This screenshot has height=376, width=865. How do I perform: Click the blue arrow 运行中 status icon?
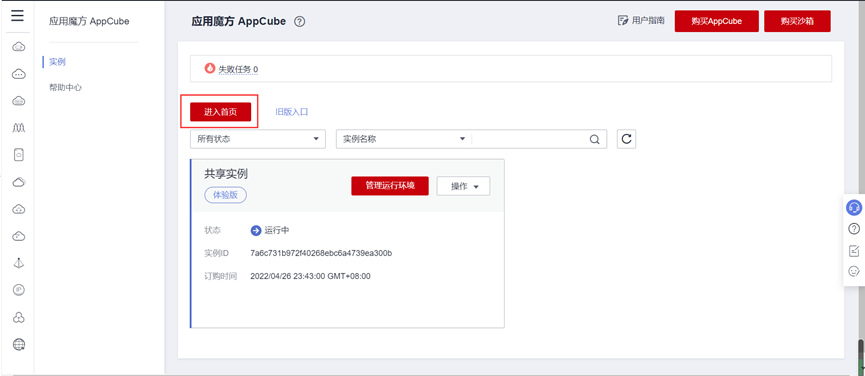coord(255,230)
